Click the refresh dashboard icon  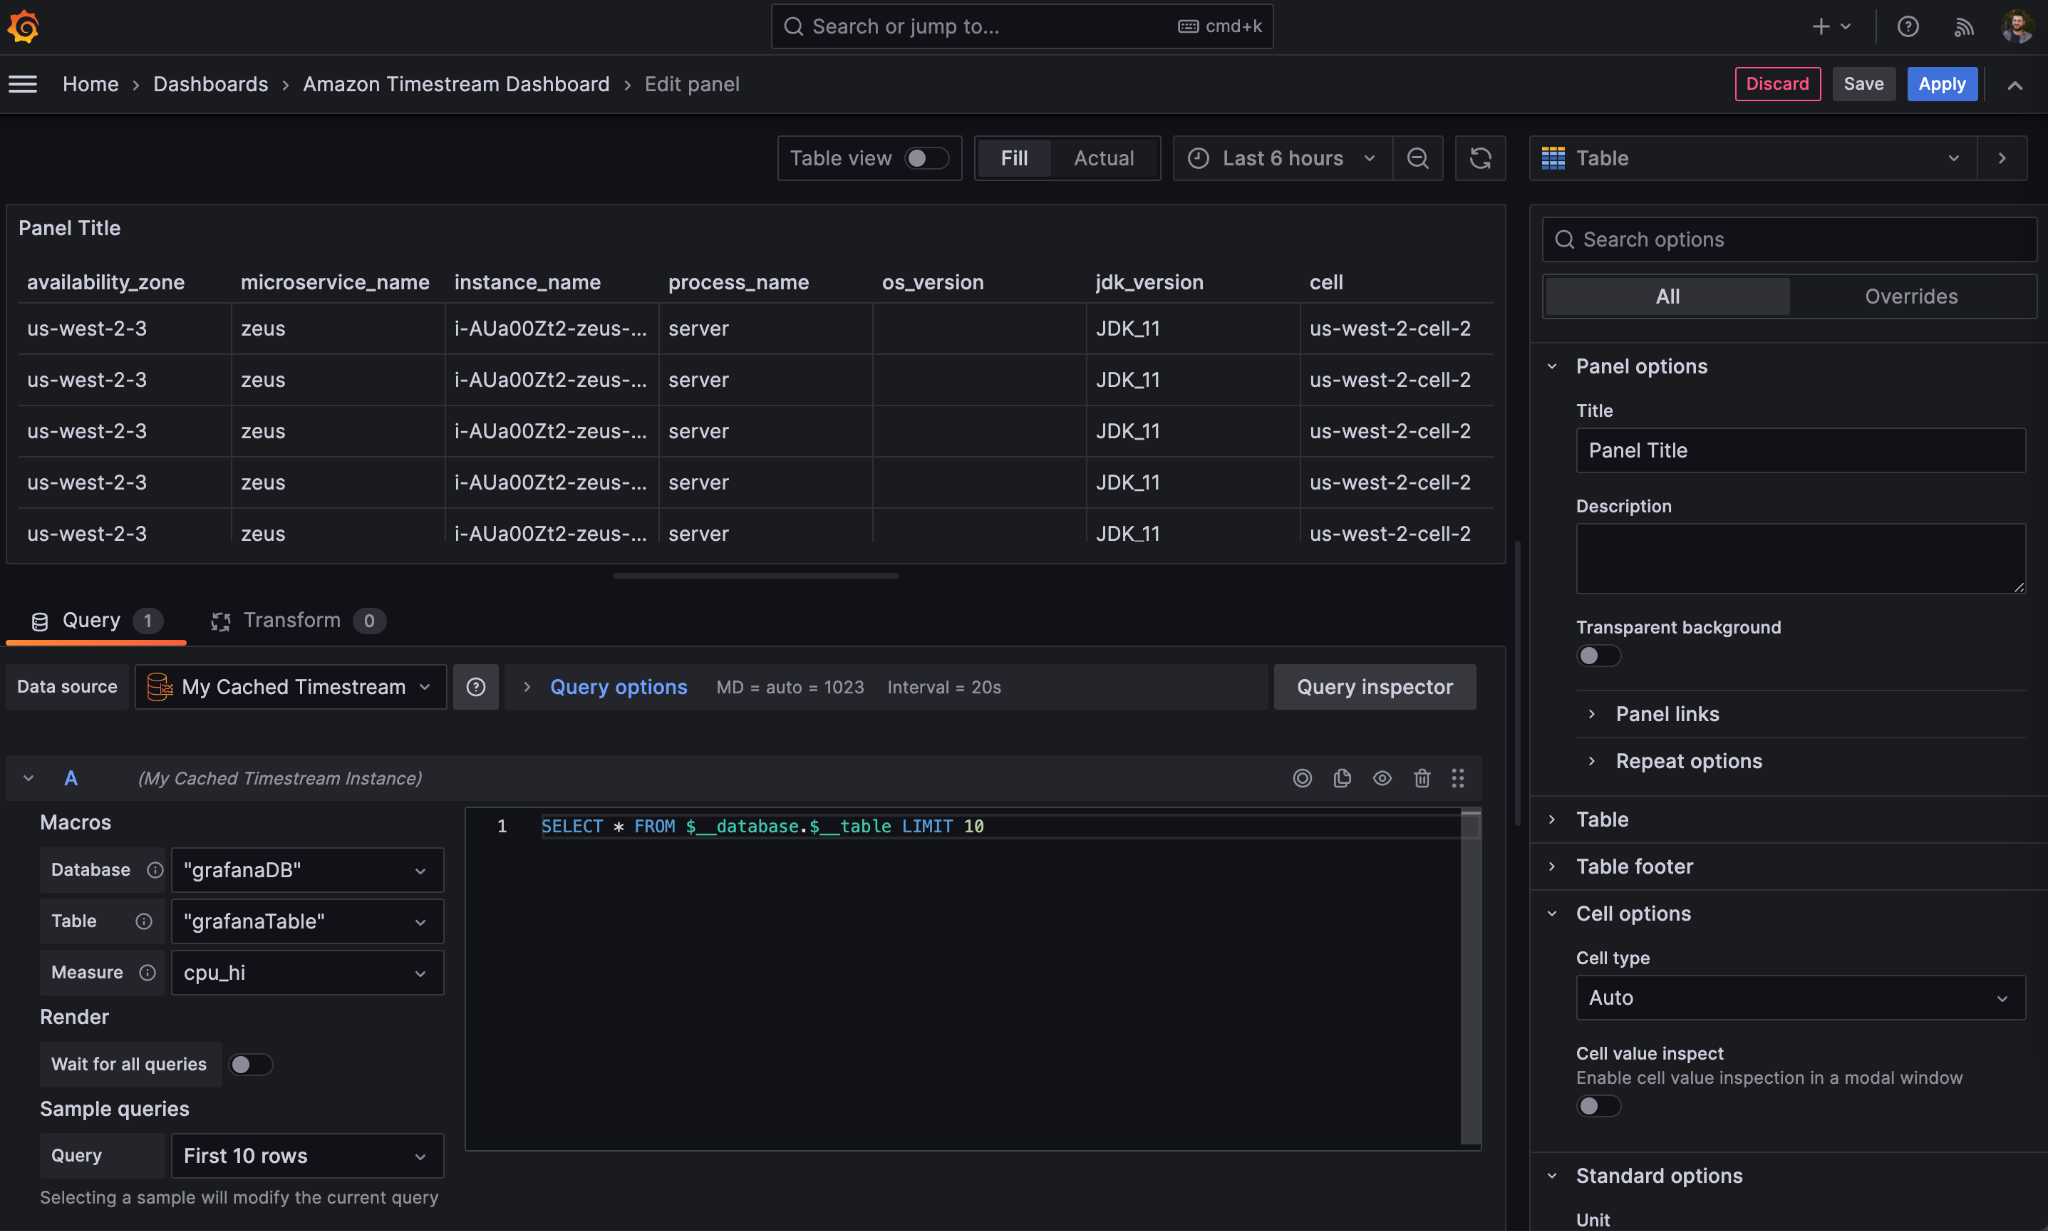[x=1480, y=158]
